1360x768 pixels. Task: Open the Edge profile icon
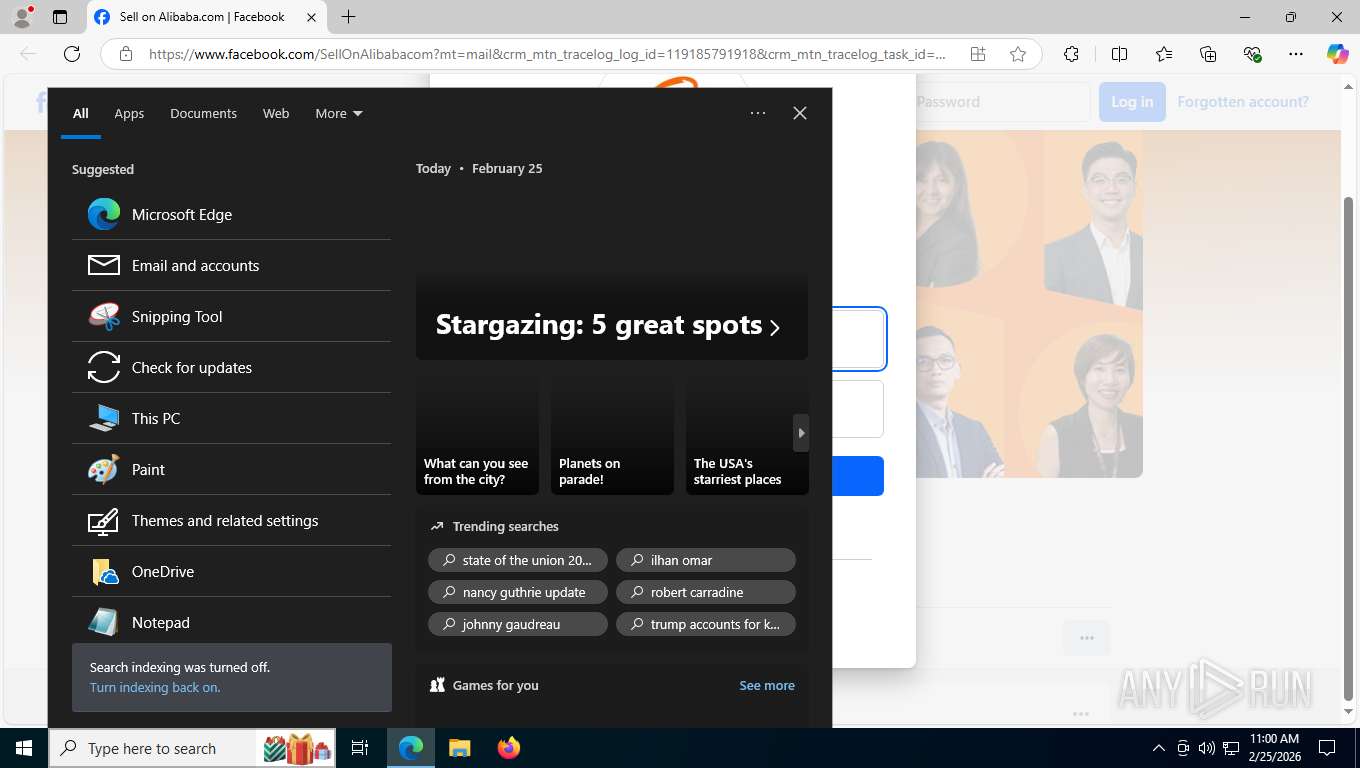coord(22,17)
